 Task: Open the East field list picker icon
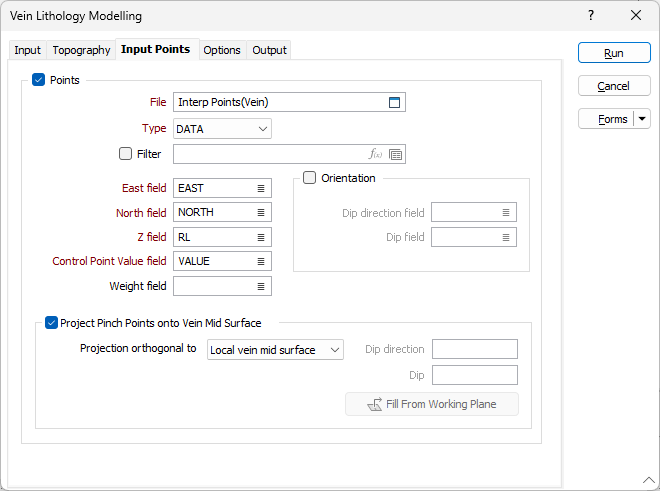click(x=261, y=188)
